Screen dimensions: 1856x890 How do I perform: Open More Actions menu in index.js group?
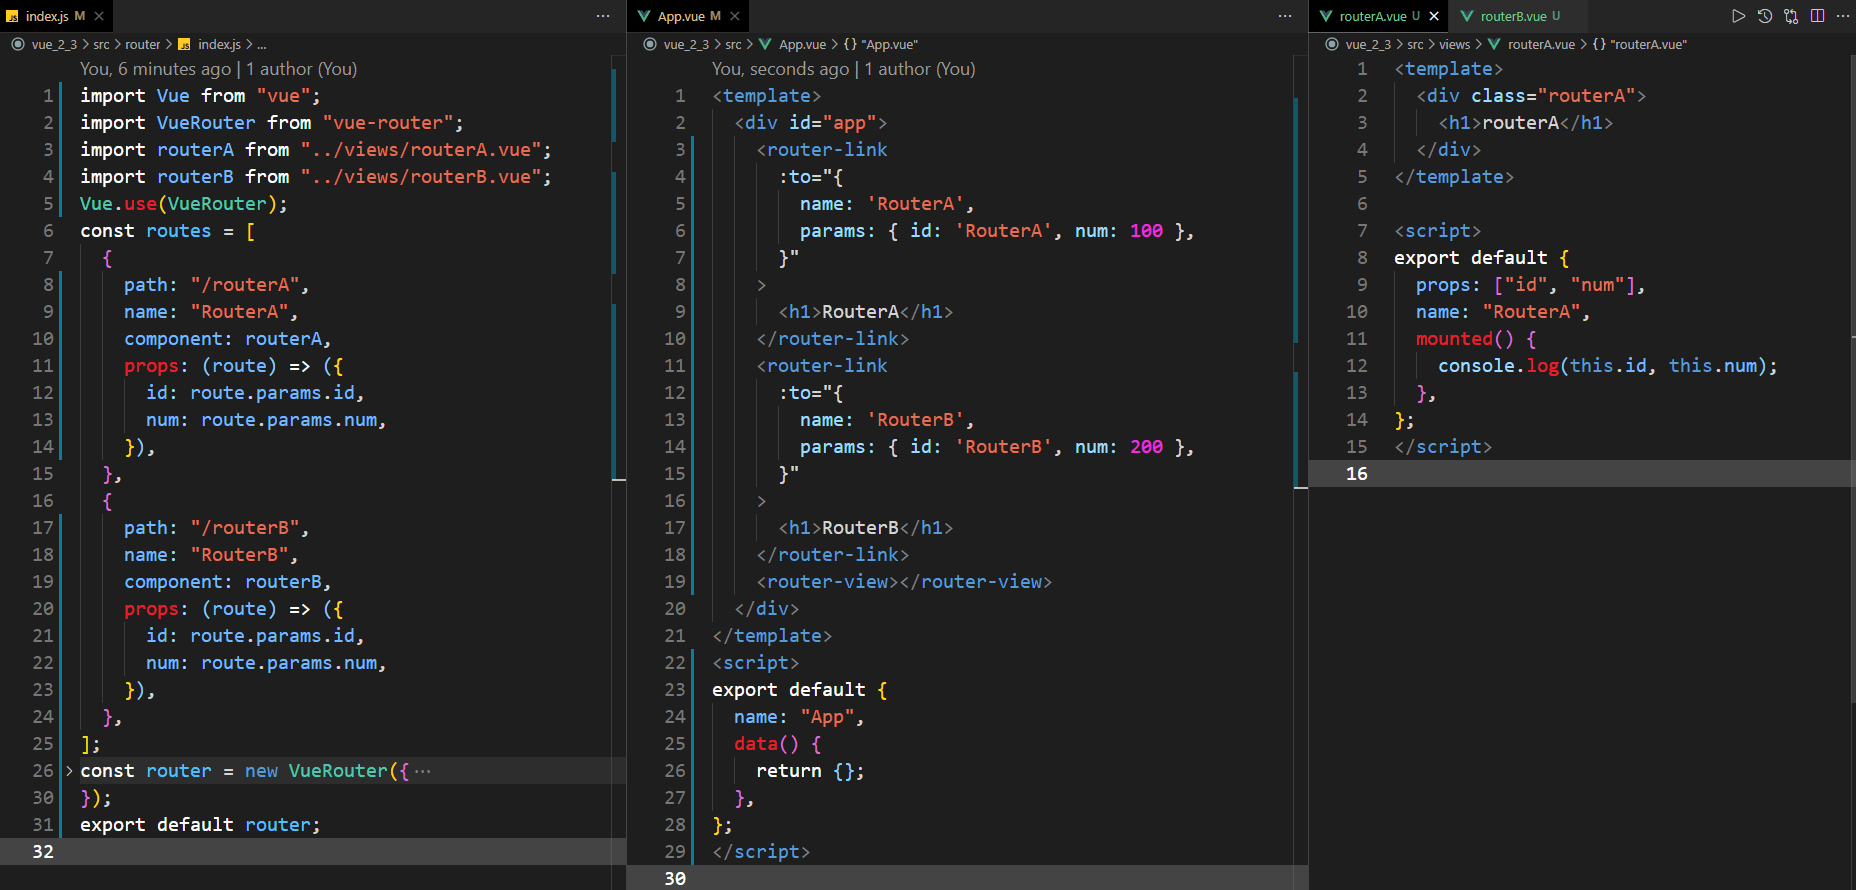603,16
